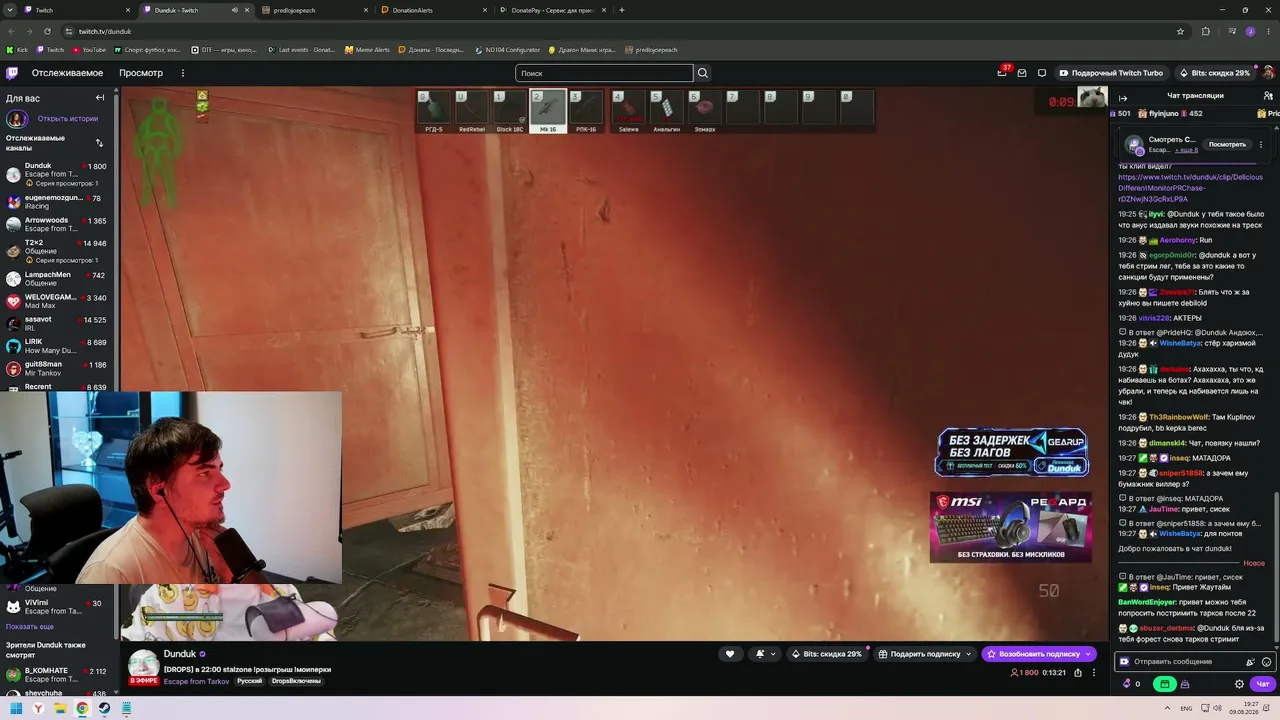Viewport: 1280px width, 720px height.
Task: Click the "Посмотреть" drops button
Action: pyautogui.click(x=1227, y=144)
